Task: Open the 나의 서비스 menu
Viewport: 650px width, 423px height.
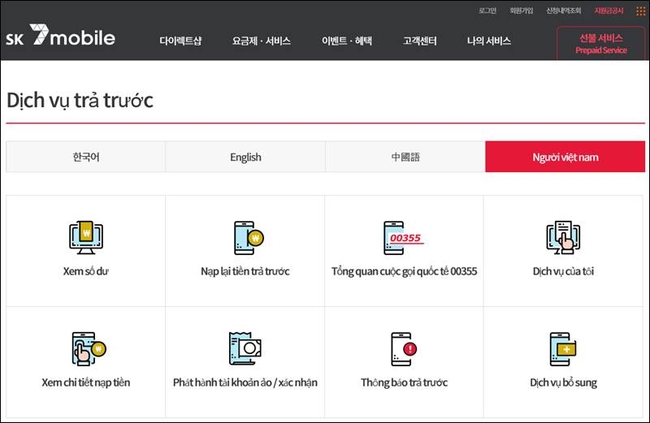Action: coord(489,41)
